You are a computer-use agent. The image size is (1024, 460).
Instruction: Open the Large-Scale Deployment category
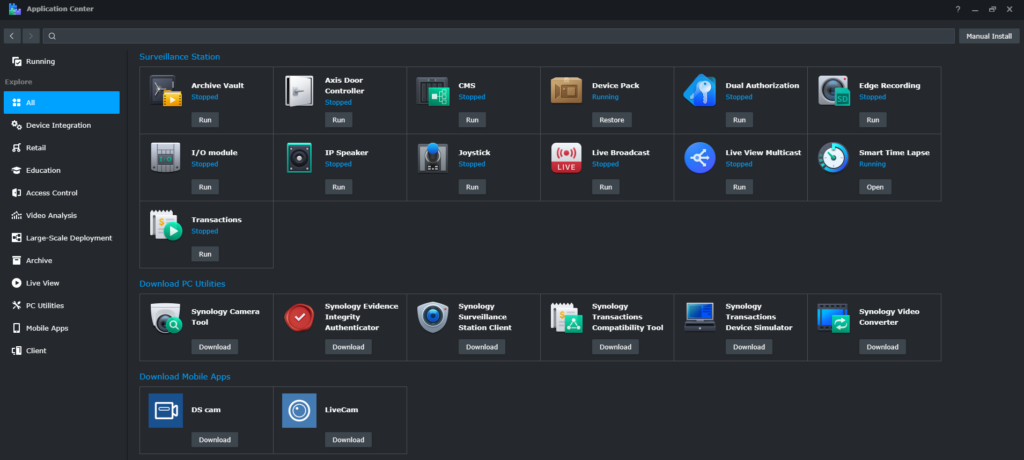[x=61, y=238]
